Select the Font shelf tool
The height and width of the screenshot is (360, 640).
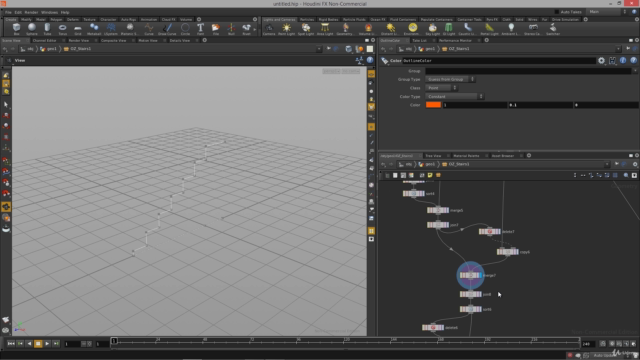tap(200, 29)
